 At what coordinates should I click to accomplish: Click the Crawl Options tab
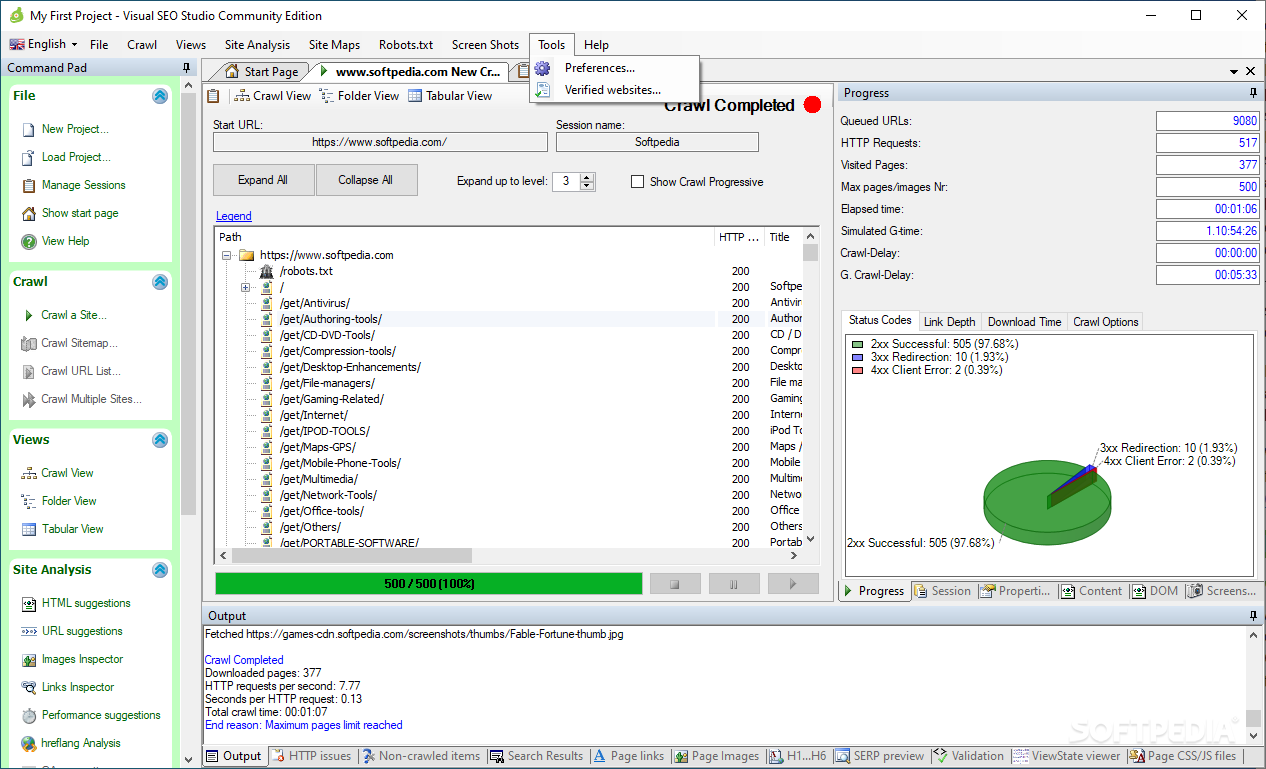tap(1105, 321)
